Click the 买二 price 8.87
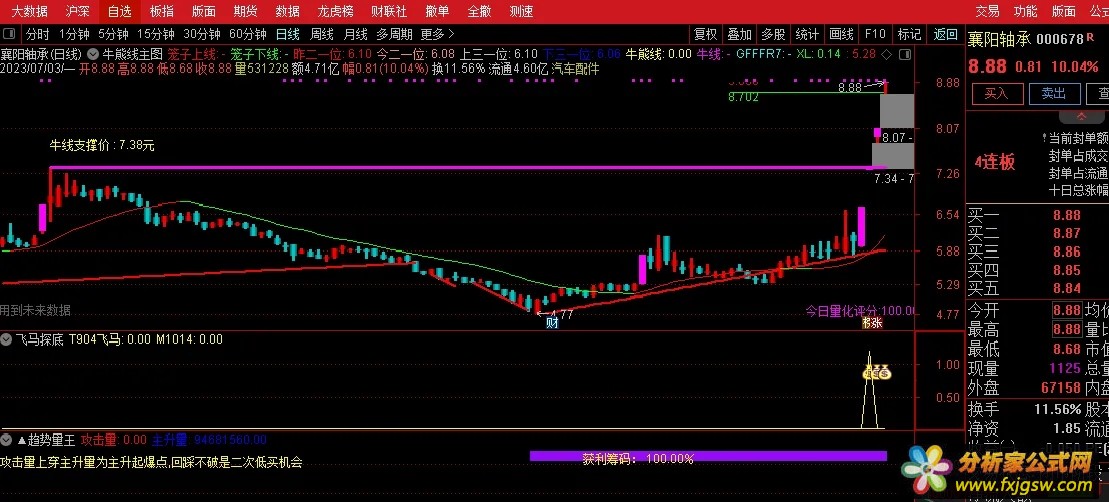 (x=1067, y=233)
